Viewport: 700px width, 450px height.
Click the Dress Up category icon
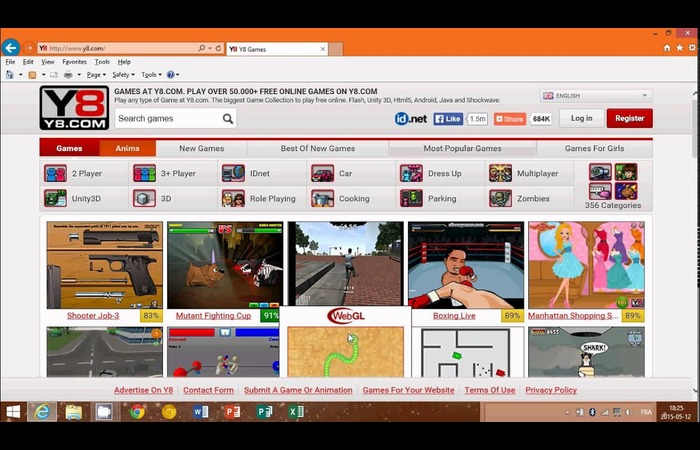(411, 173)
